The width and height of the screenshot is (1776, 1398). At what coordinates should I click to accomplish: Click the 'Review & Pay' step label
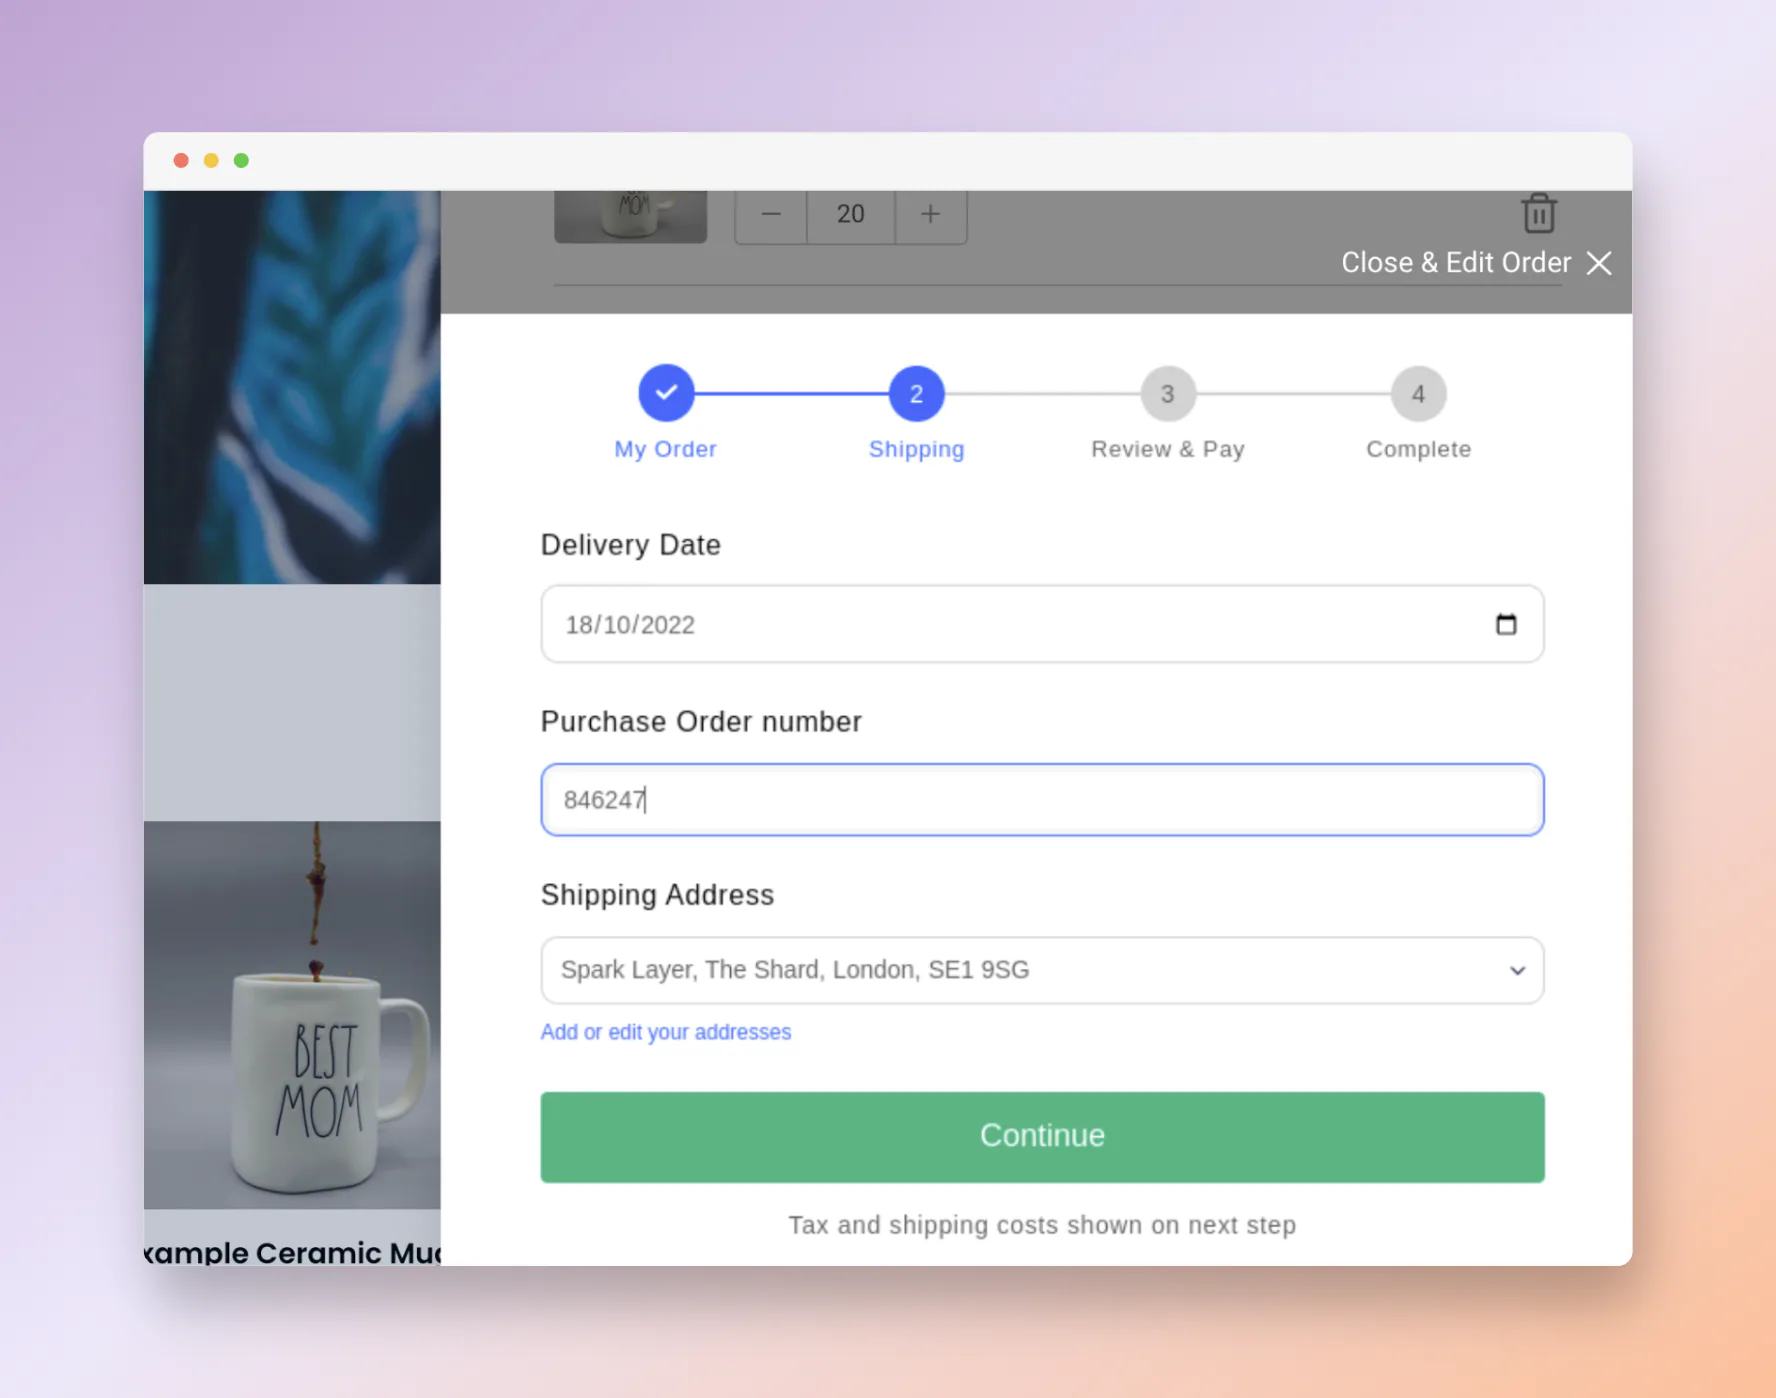click(x=1168, y=449)
